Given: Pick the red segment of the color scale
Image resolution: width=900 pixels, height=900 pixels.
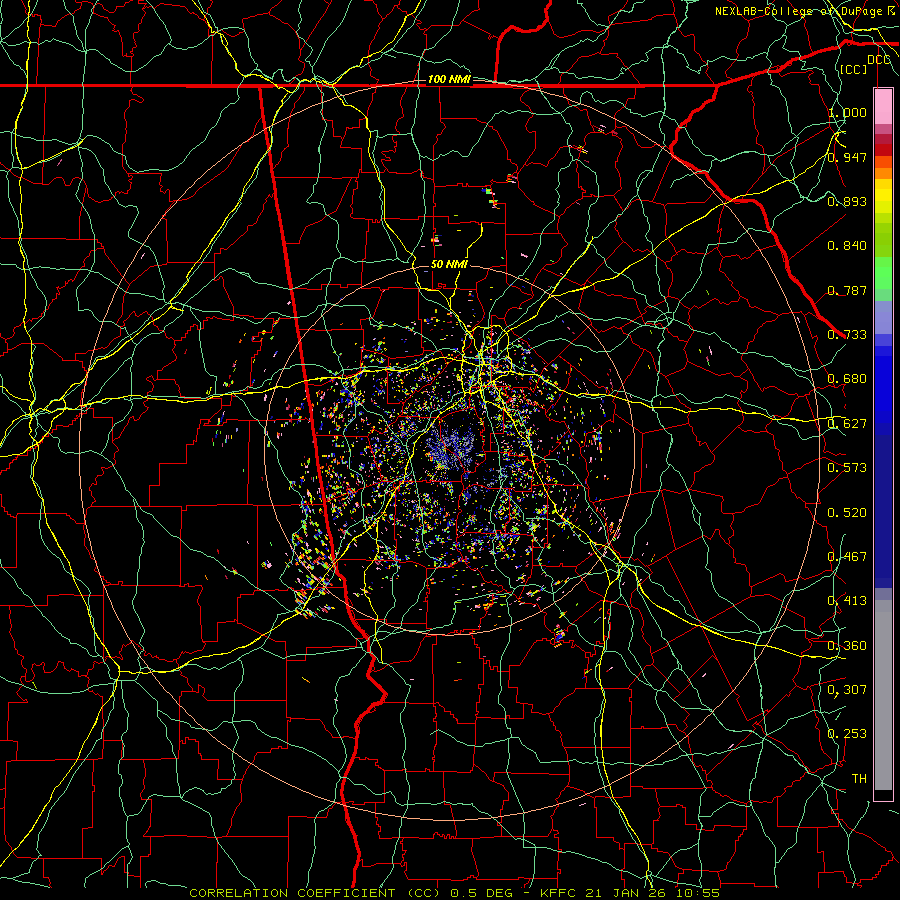Looking at the screenshot, I should pos(883,150).
